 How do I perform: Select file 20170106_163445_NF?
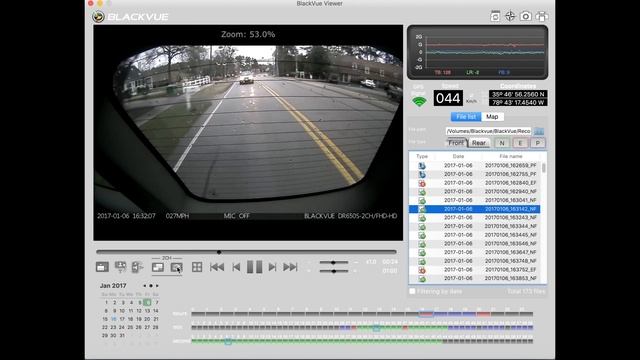pos(475,235)
